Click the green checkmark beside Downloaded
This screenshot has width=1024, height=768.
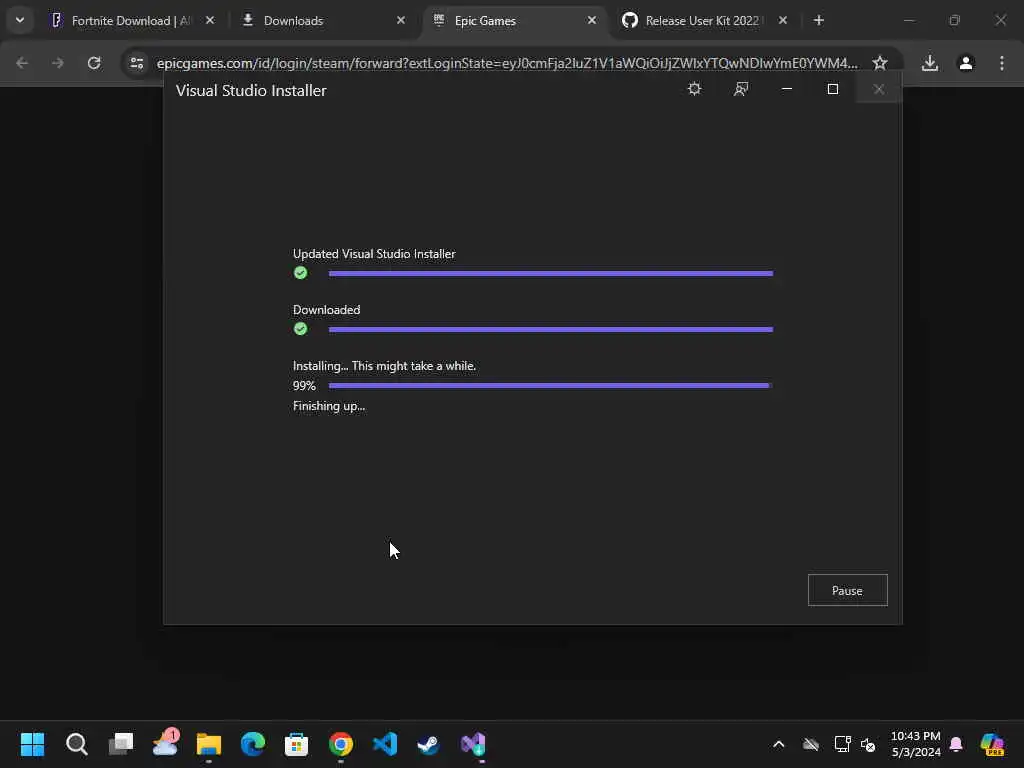pyautogui.click(x=300, y=329)
